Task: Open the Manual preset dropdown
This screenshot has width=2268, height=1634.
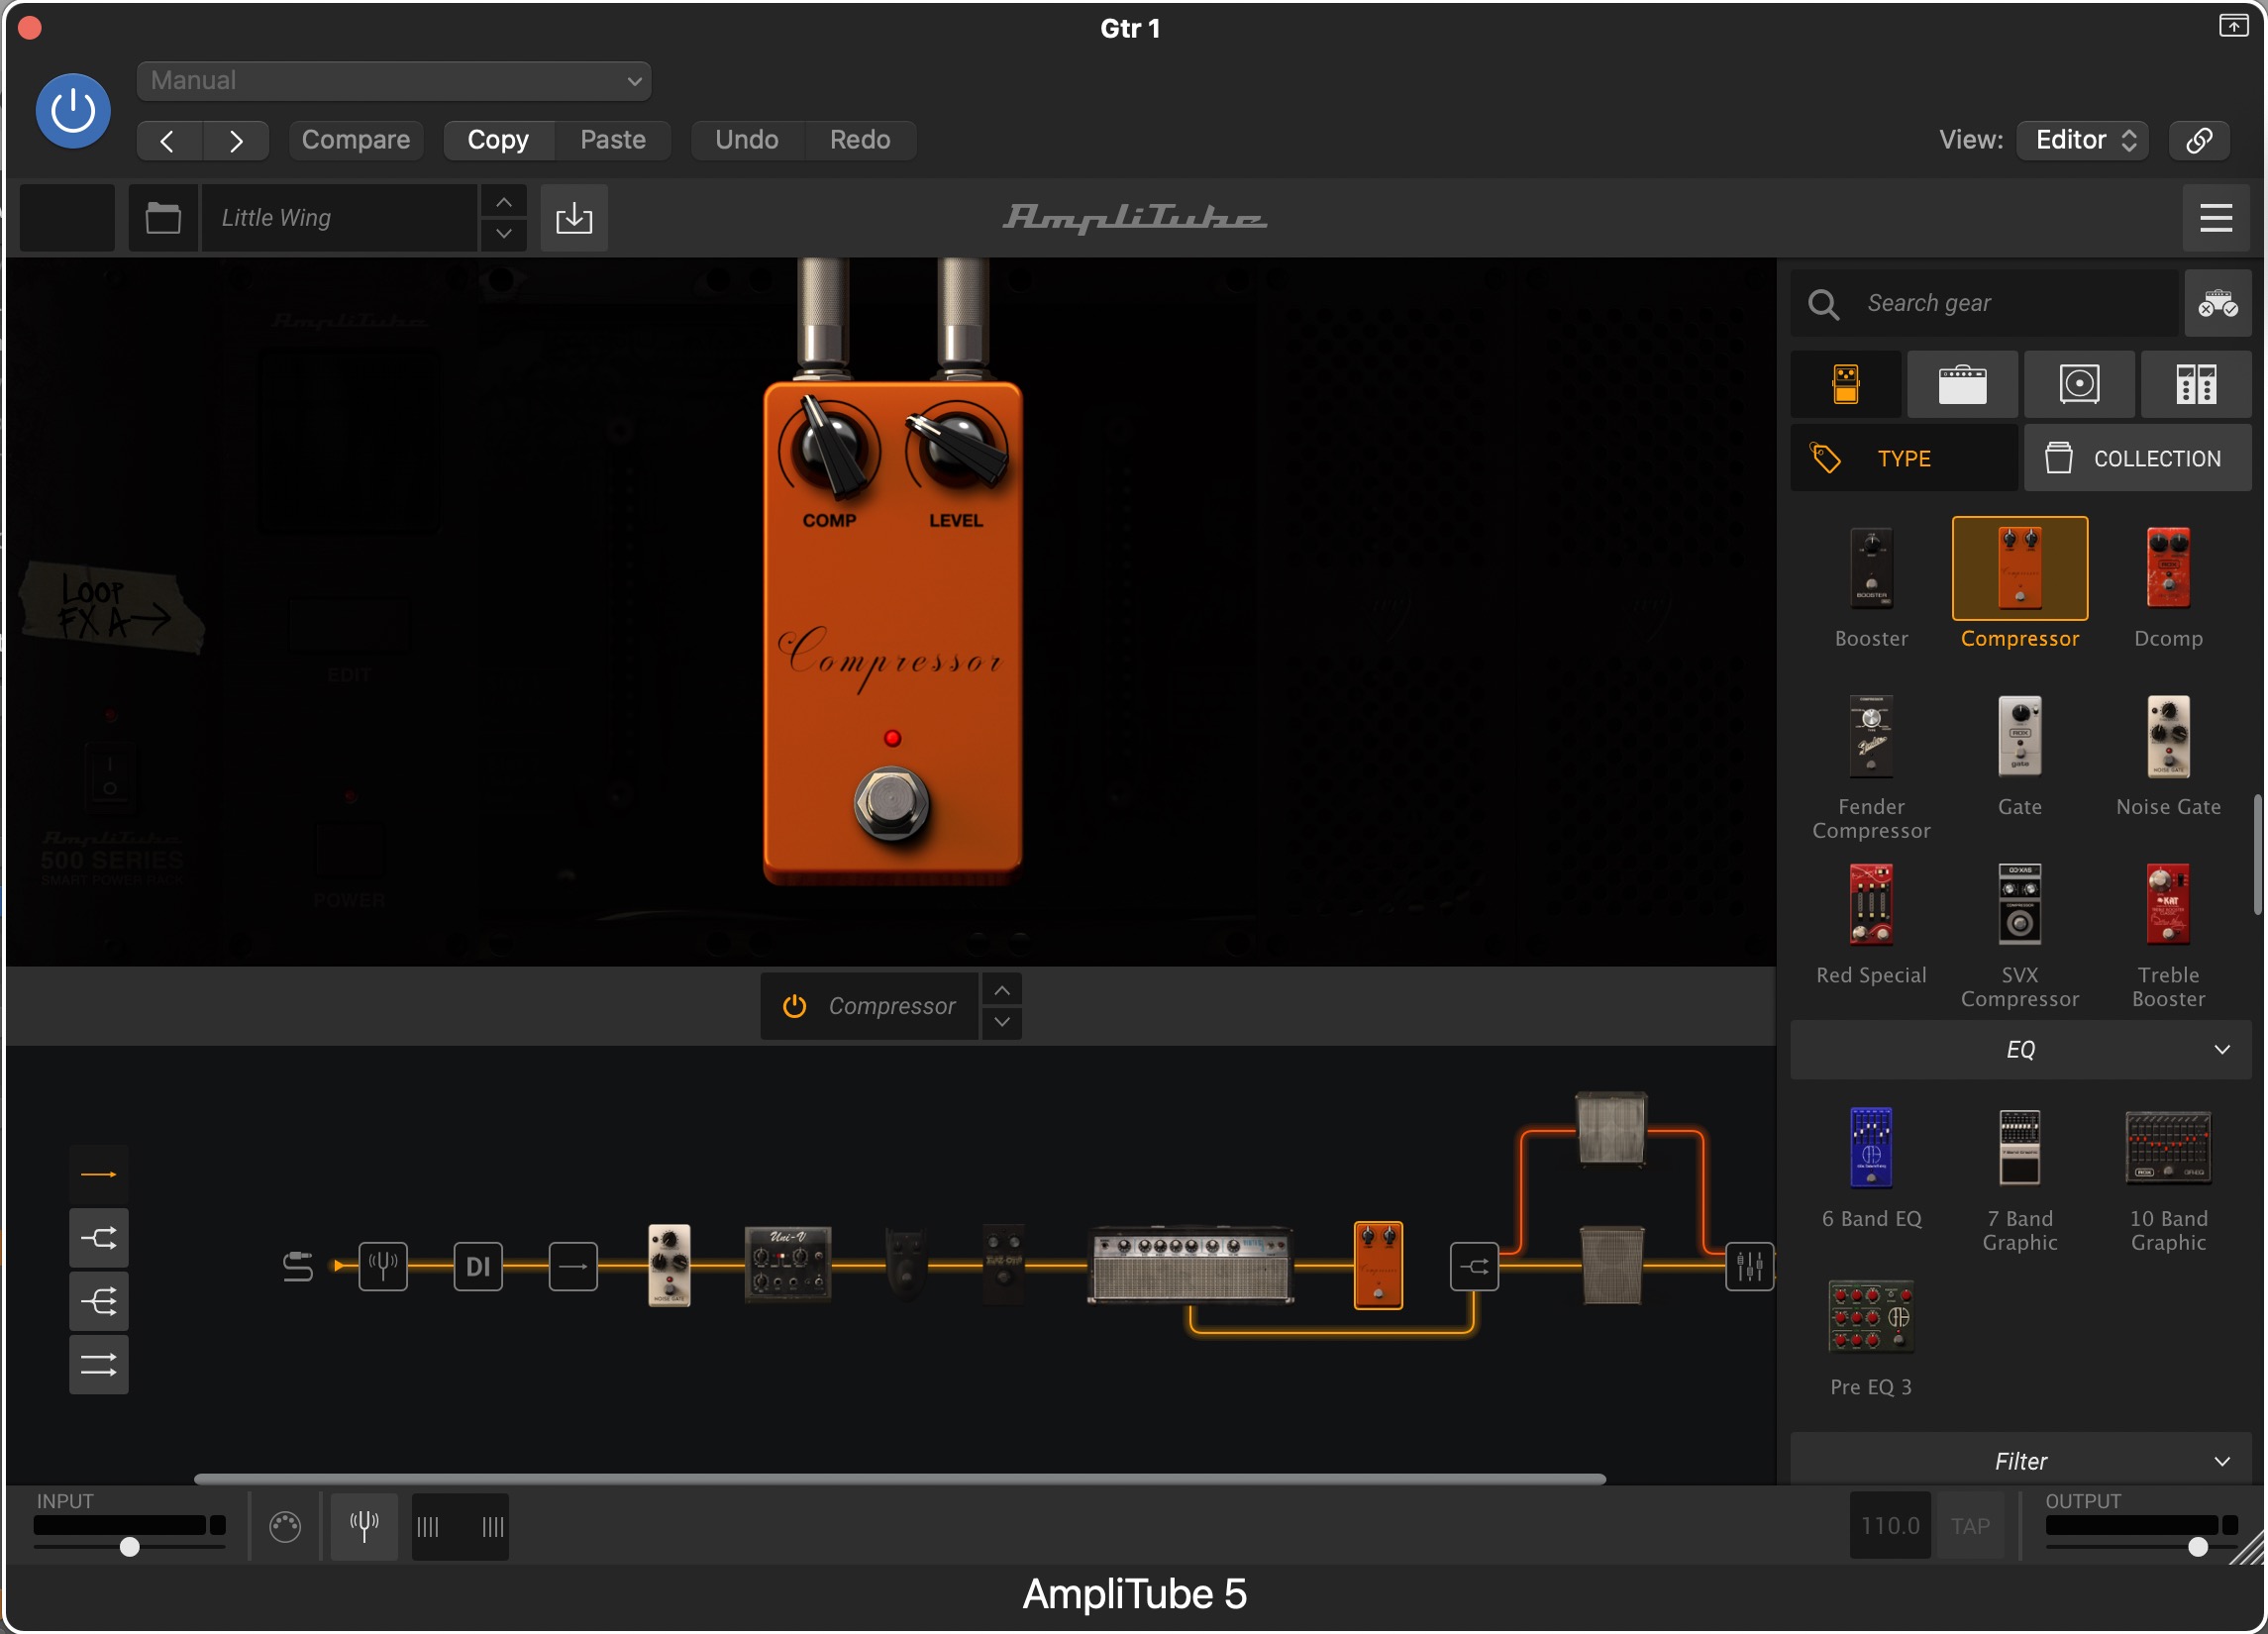Action: [x=393, y=81]
